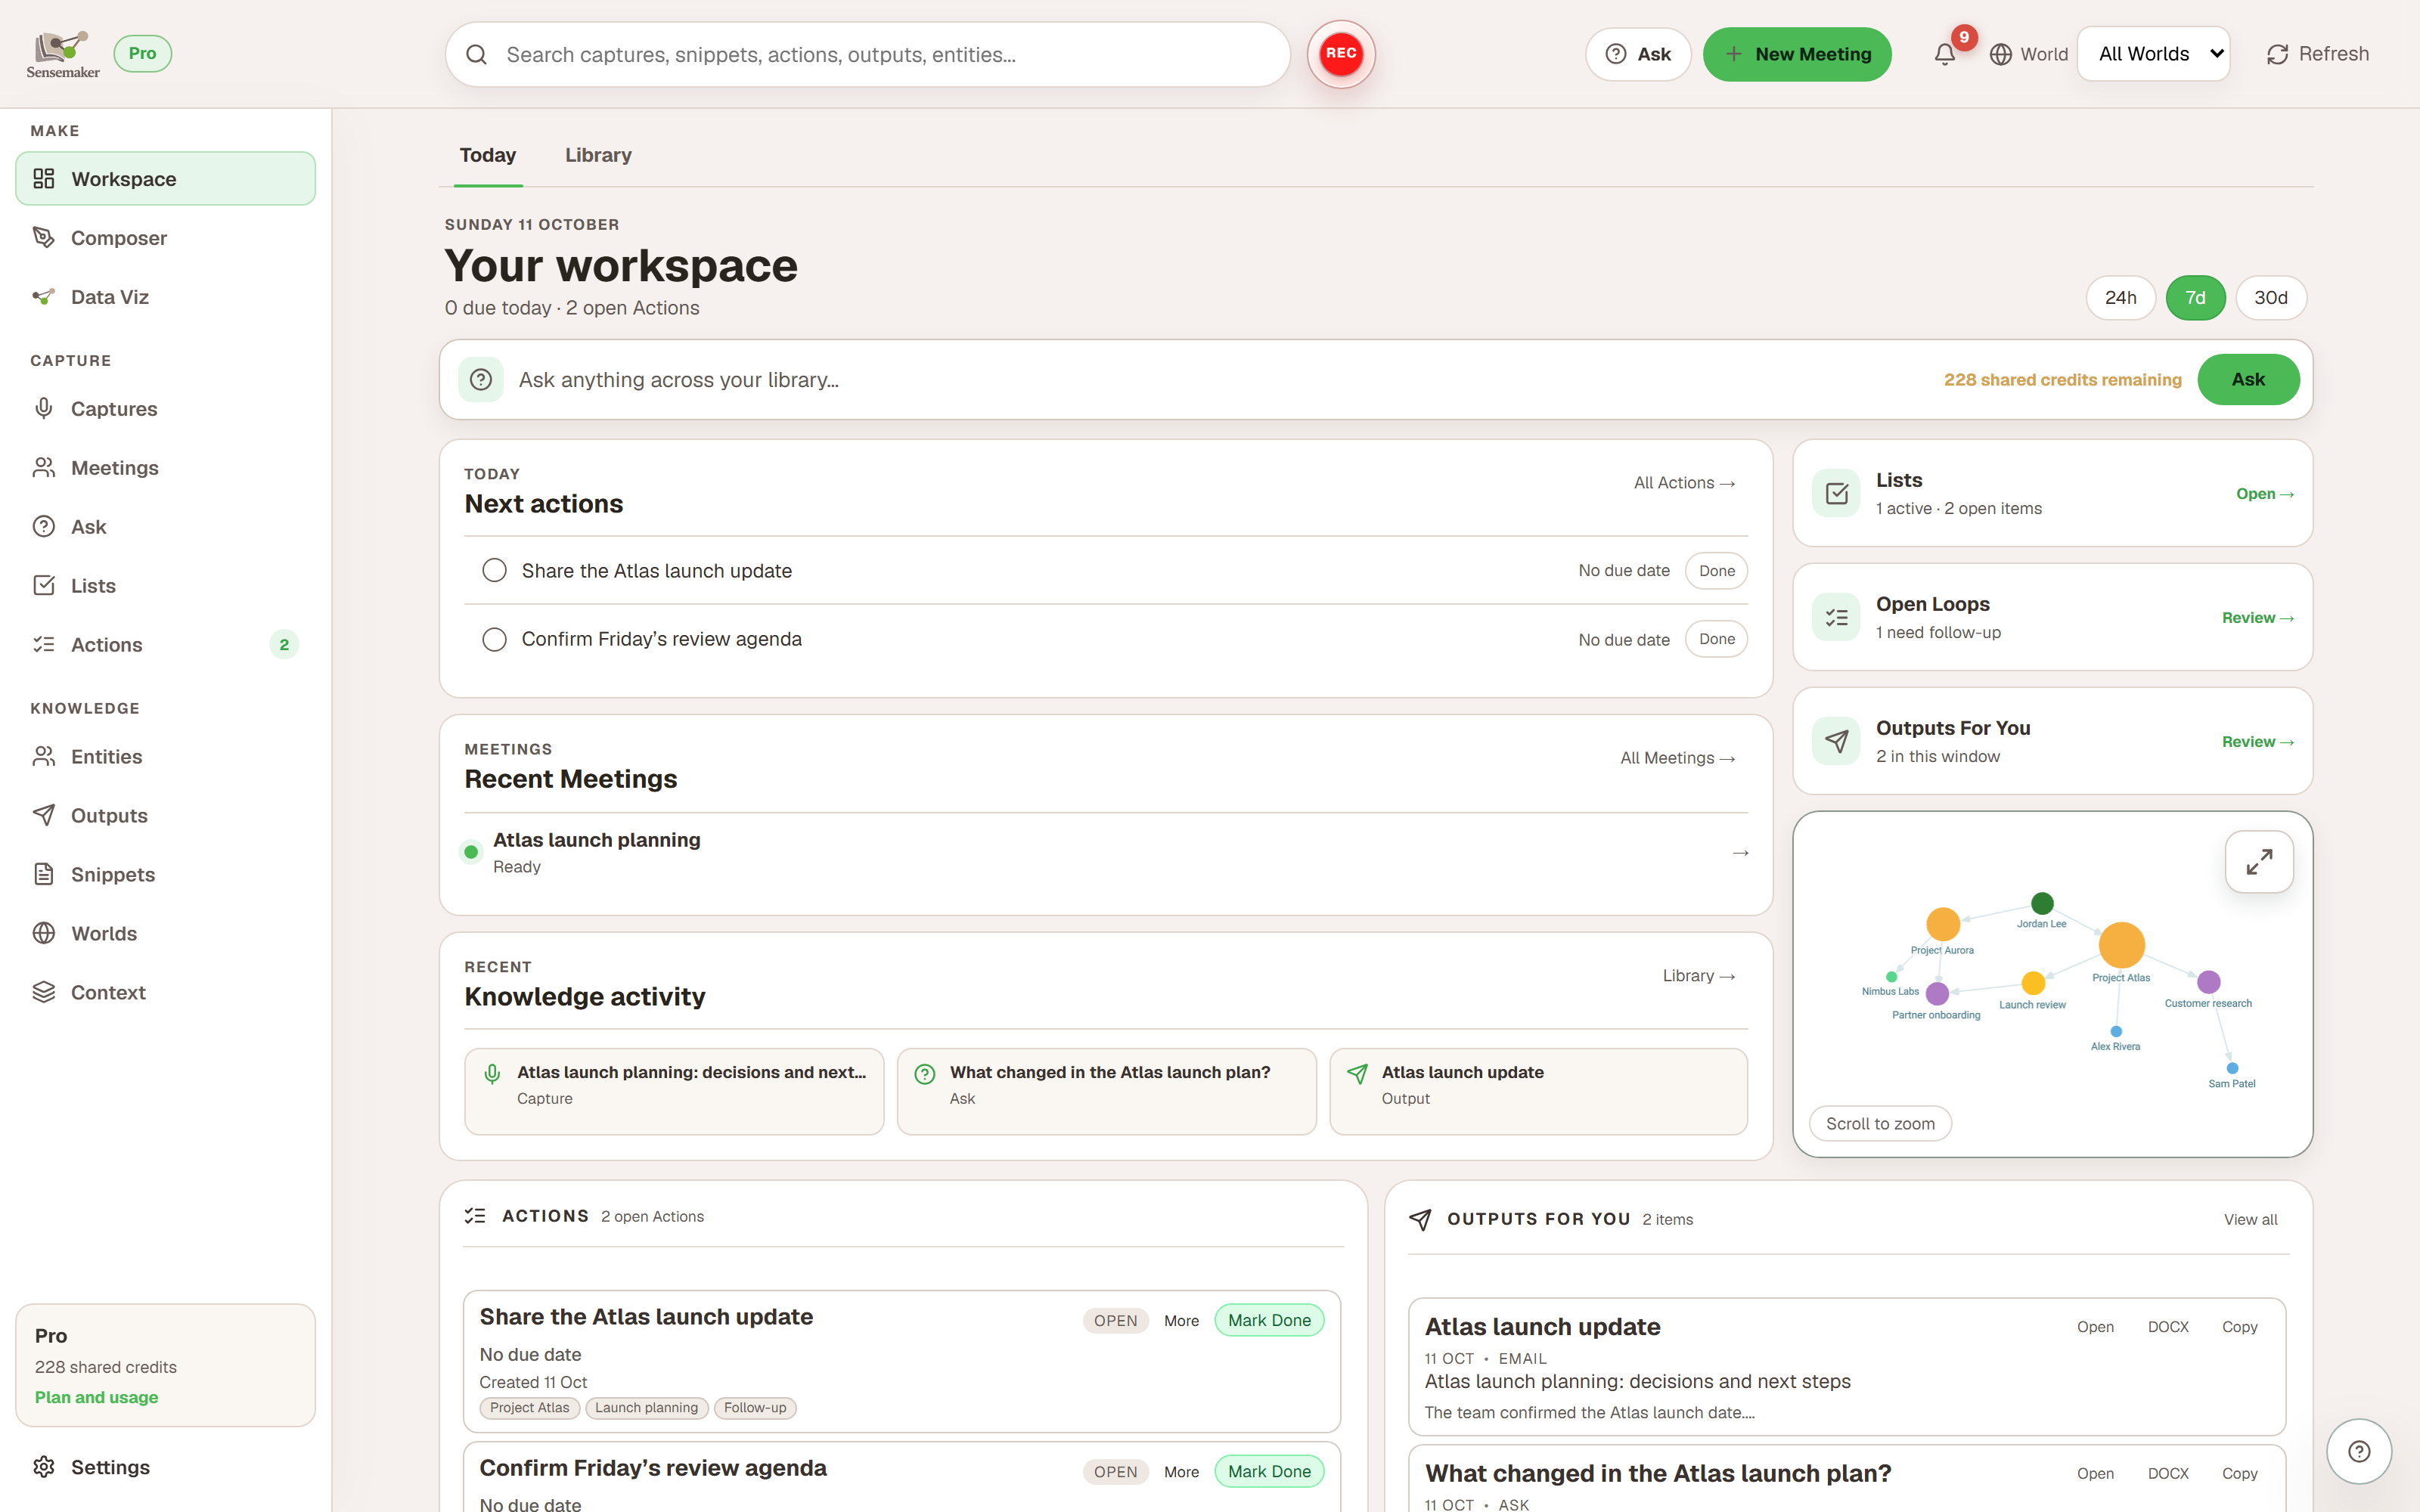Select the 24h time window
This screenshot has height=1512, width=2420.
[x=2120, y=298]
